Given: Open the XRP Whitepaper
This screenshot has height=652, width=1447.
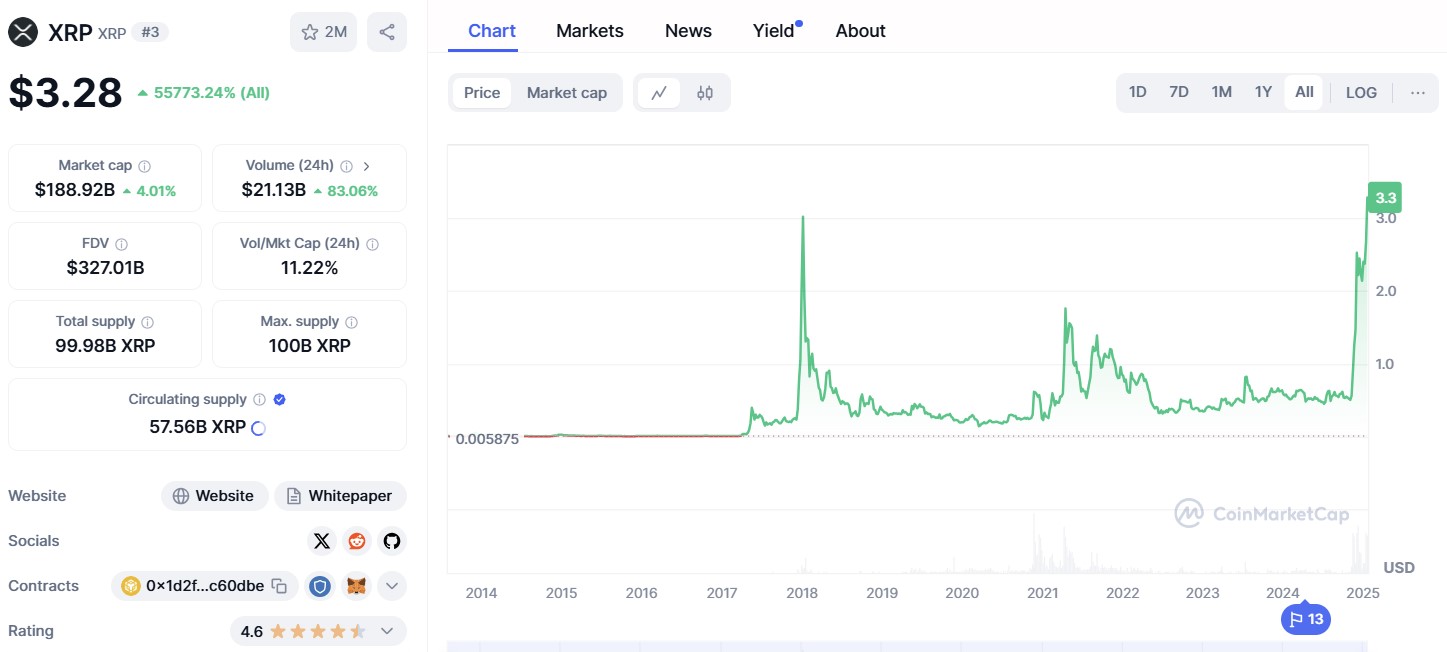Looking at the screenshot, I should [340, 495].
